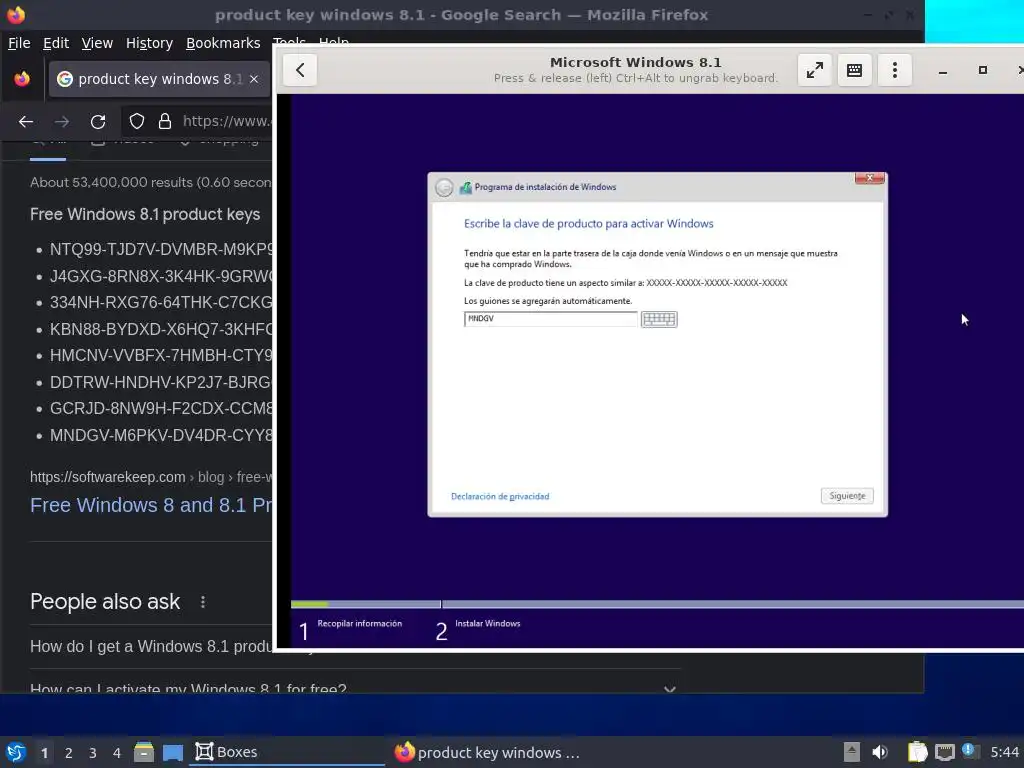Close the Windows setup dialog
Screen dimensions: 1024x768
pos(869,178)
